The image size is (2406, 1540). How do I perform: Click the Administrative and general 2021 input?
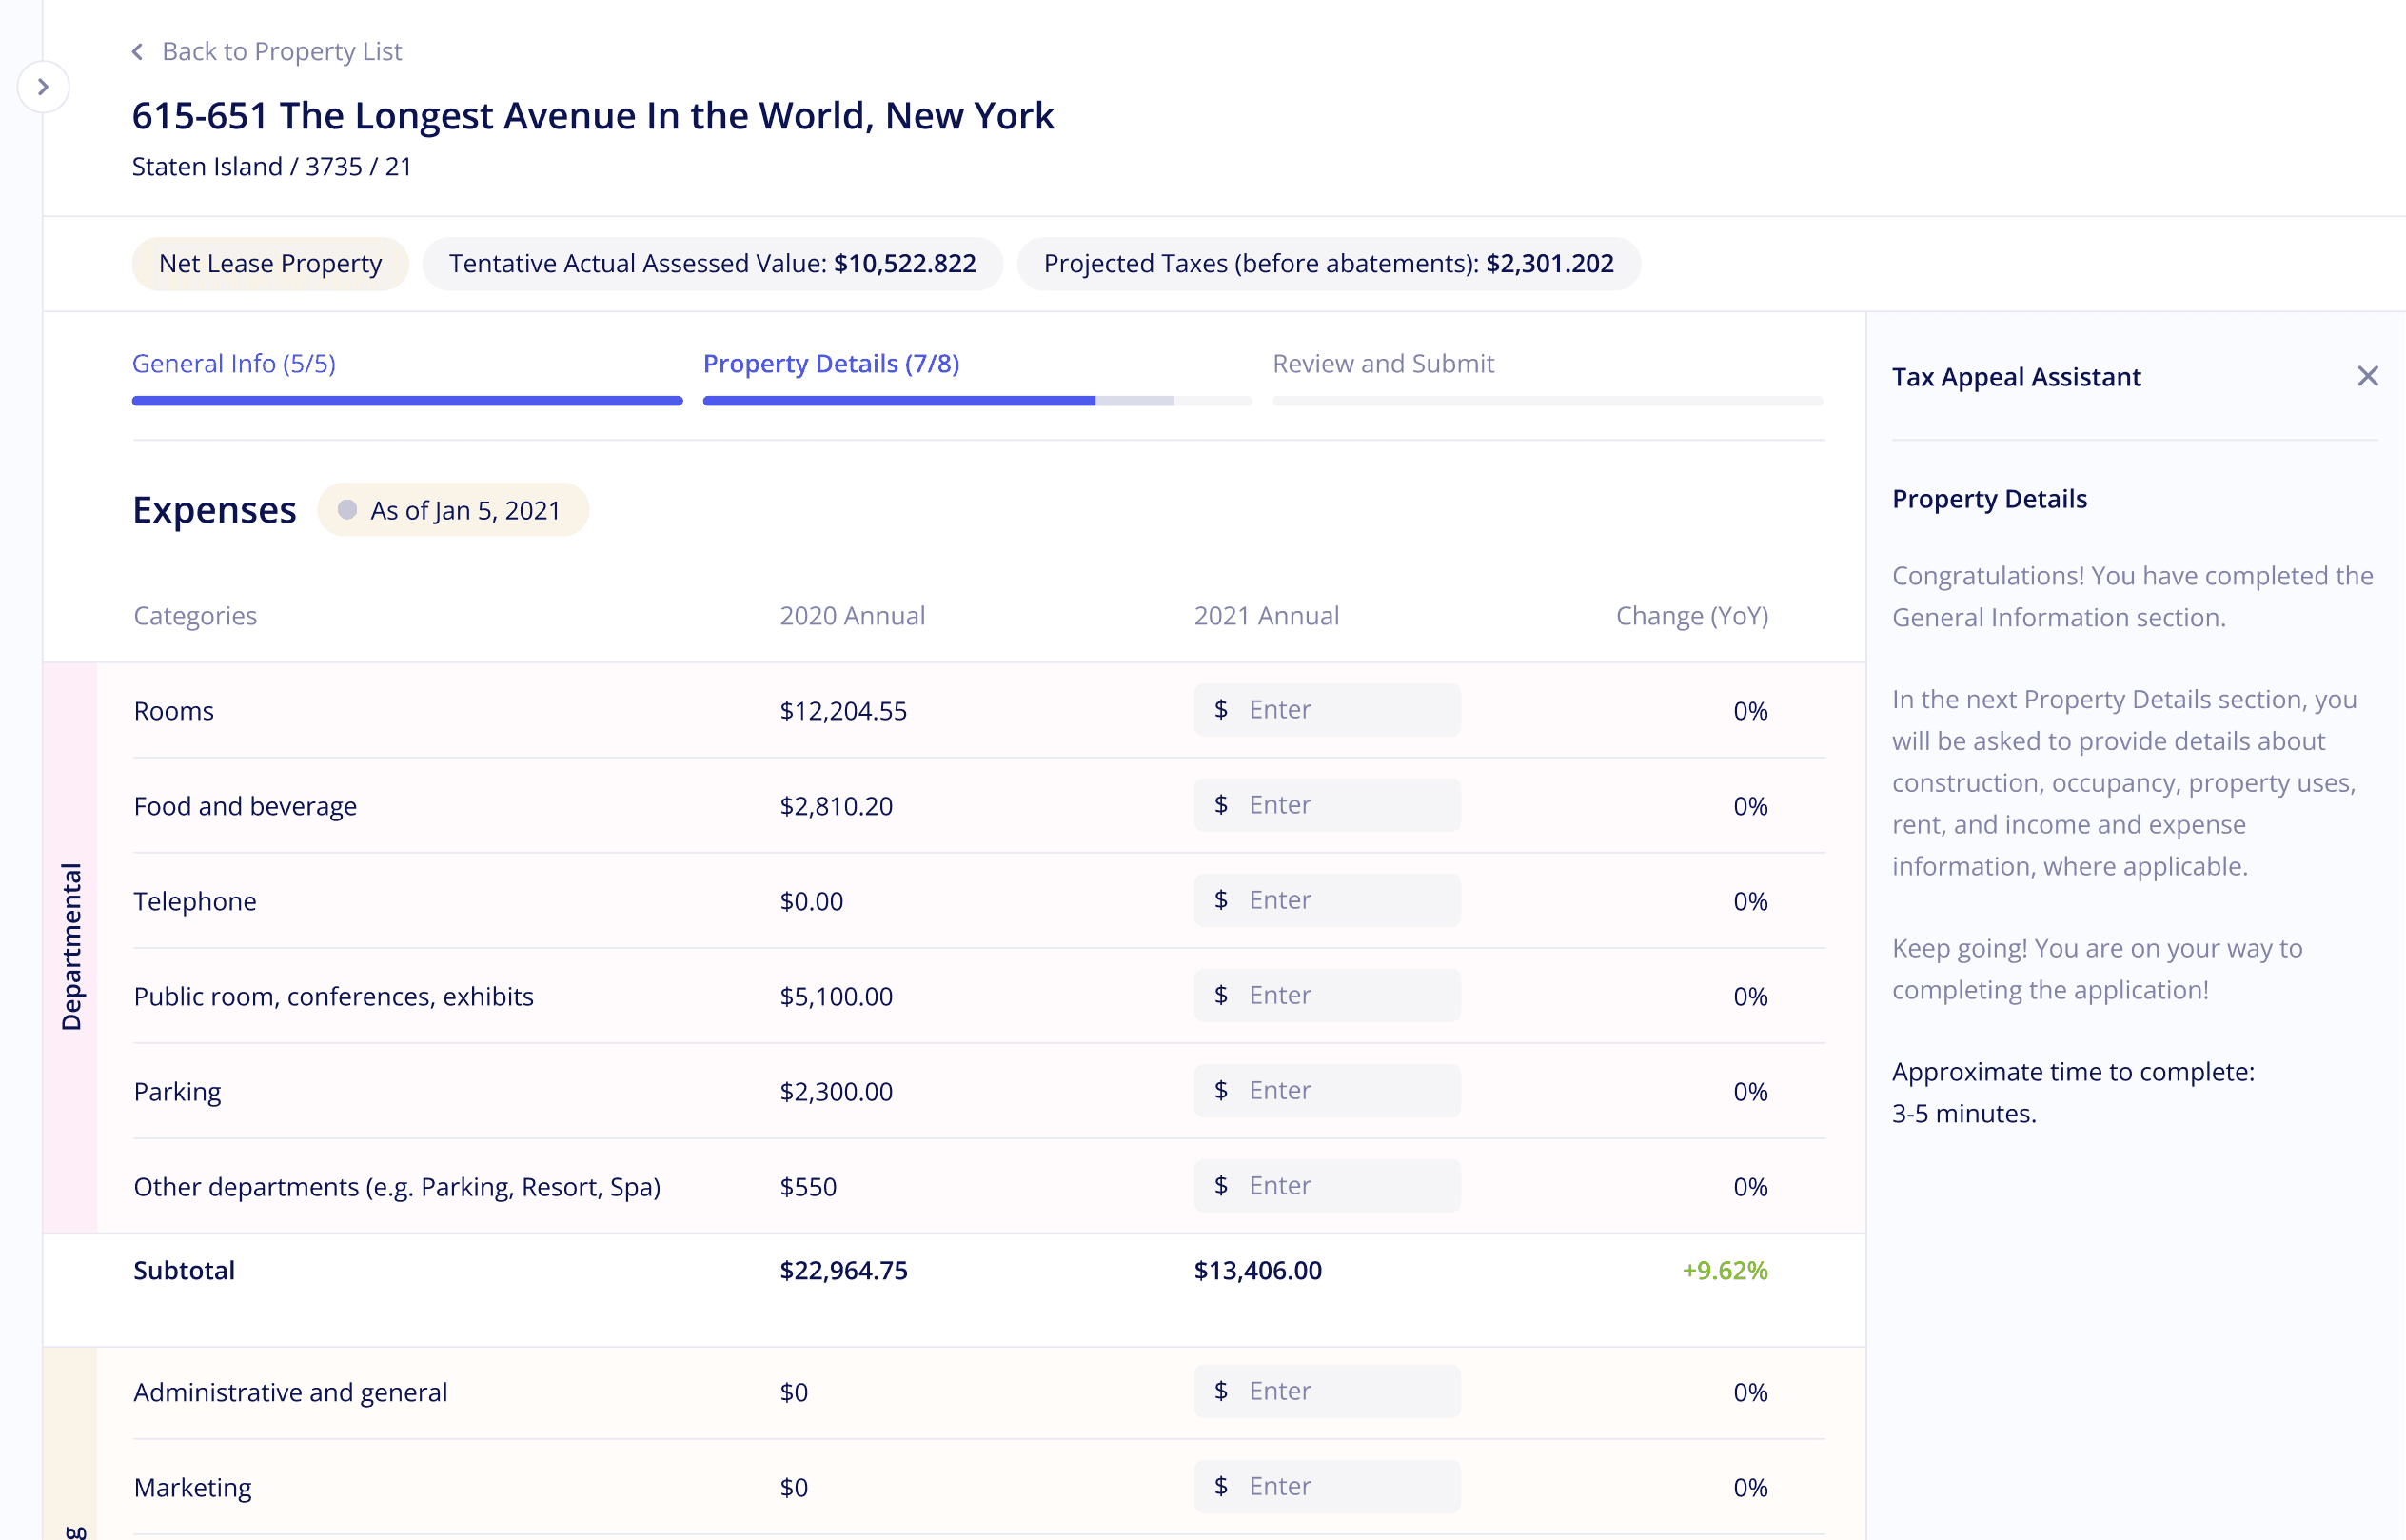[1327, 1390]
